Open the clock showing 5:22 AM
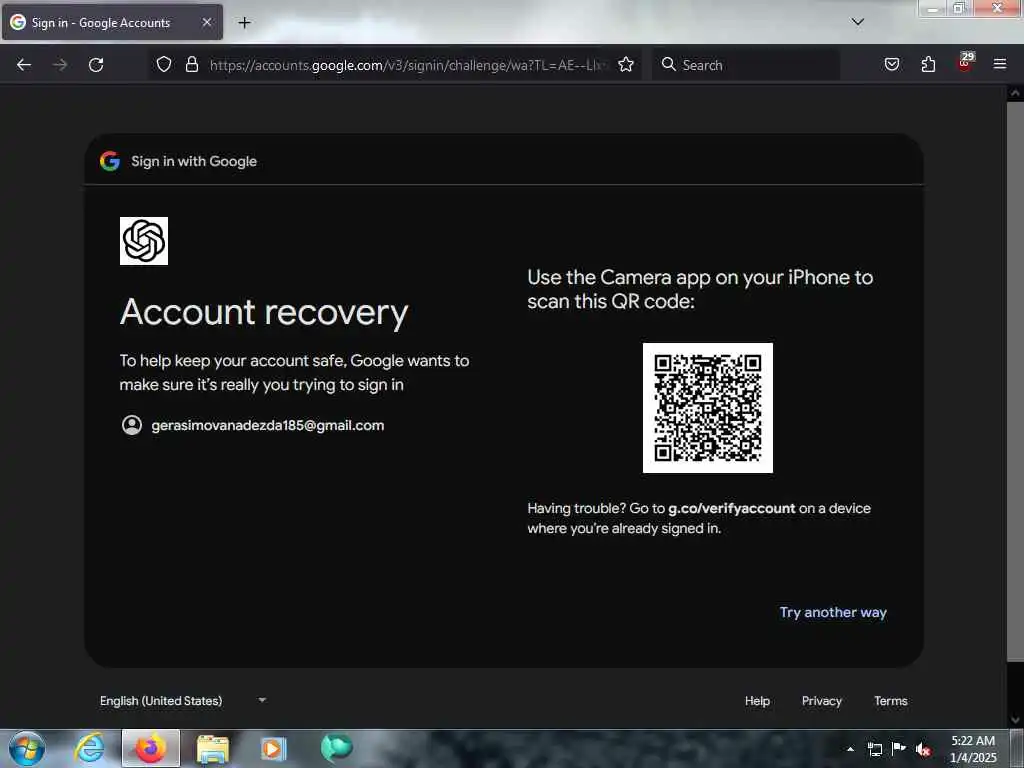1024x768 pixels. click(x=973, y=749)
